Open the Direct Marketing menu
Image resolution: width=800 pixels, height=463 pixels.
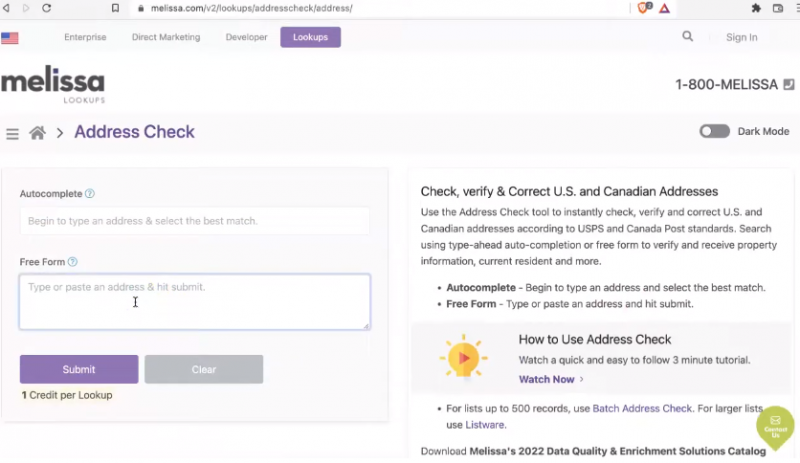[166, 37]
